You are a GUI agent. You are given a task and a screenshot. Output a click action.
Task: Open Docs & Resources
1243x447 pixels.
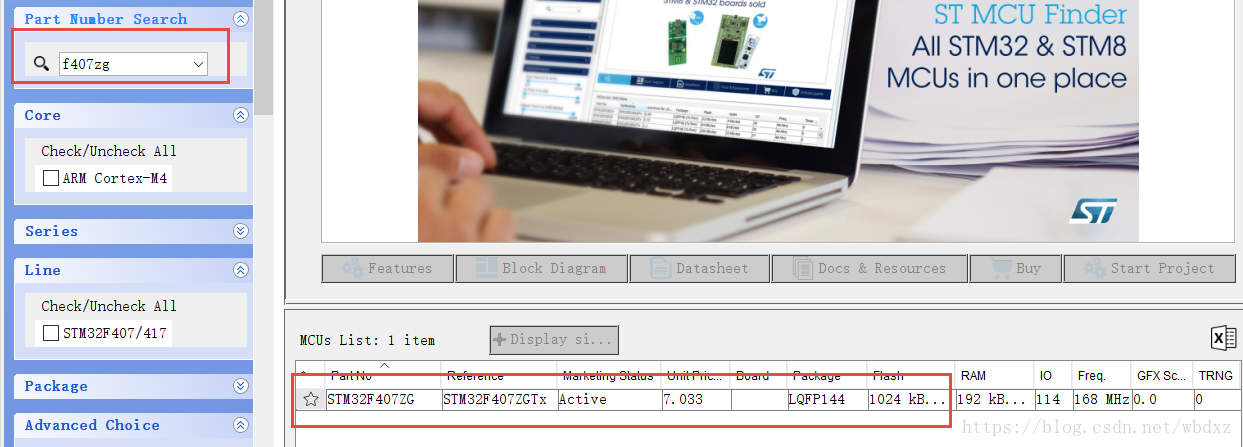tap(870, 268)
